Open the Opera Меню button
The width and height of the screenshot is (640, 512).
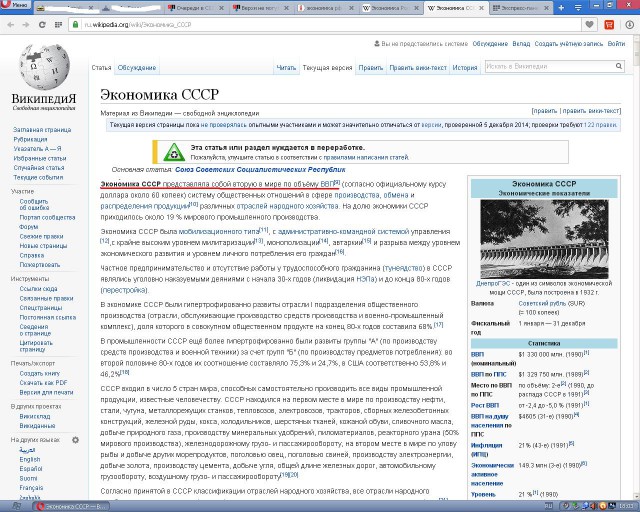point(15,5)
